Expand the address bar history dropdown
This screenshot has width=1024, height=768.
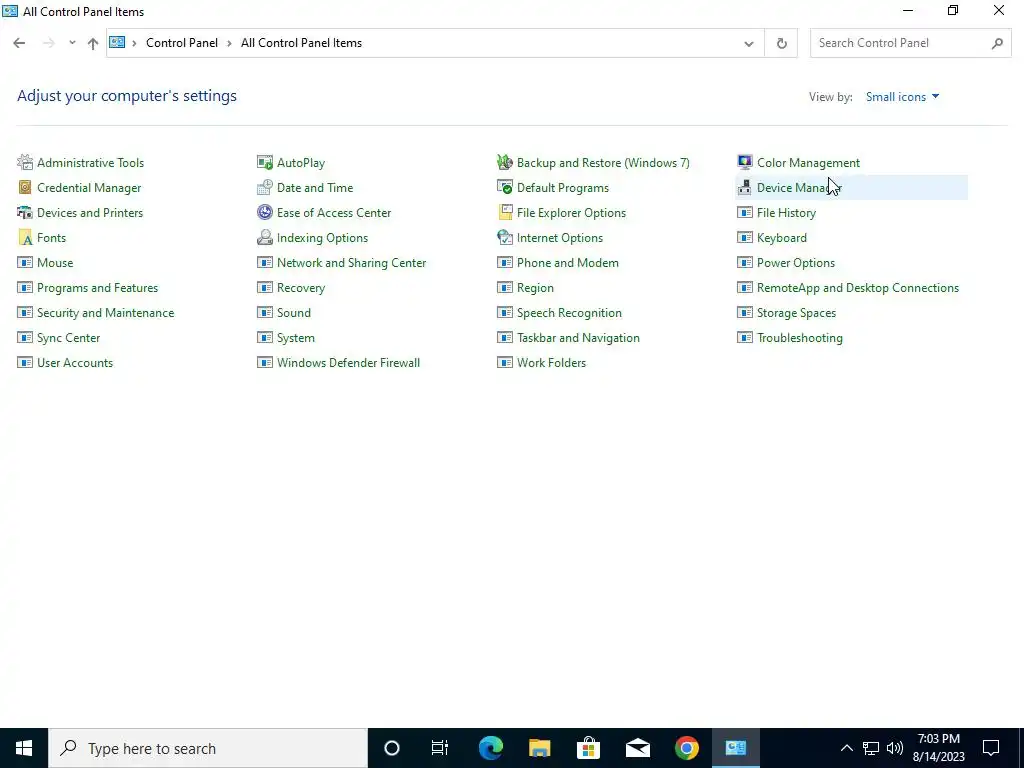[x=748, y=43]
